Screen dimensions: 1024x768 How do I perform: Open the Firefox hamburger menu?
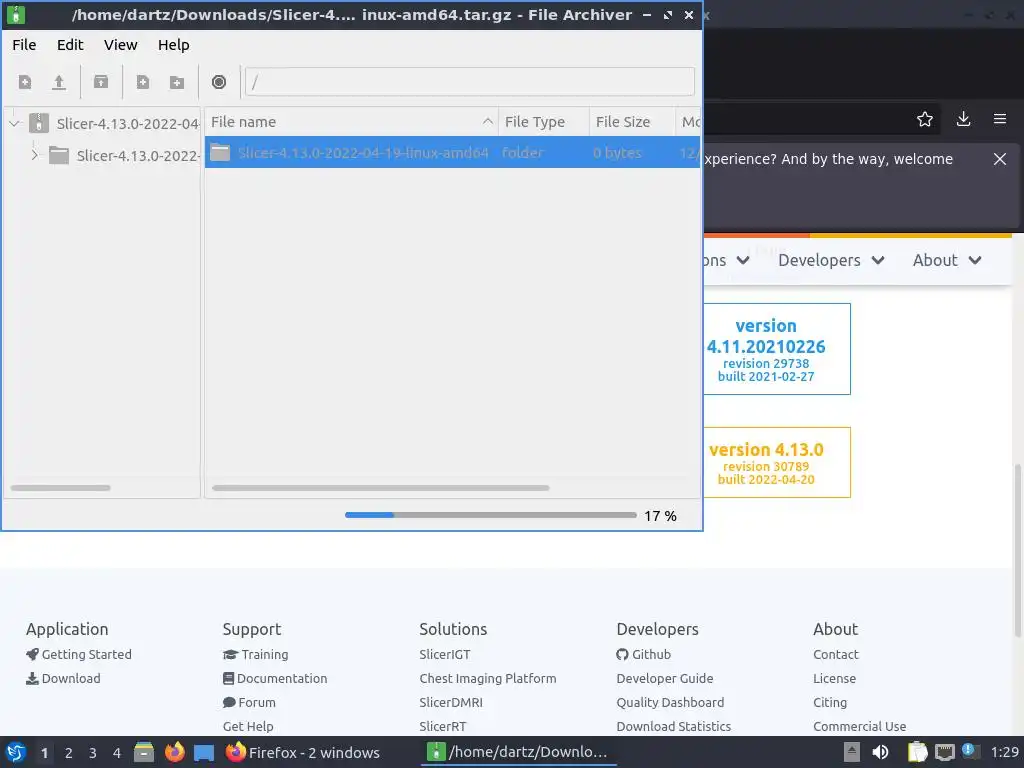point(1000,119)
